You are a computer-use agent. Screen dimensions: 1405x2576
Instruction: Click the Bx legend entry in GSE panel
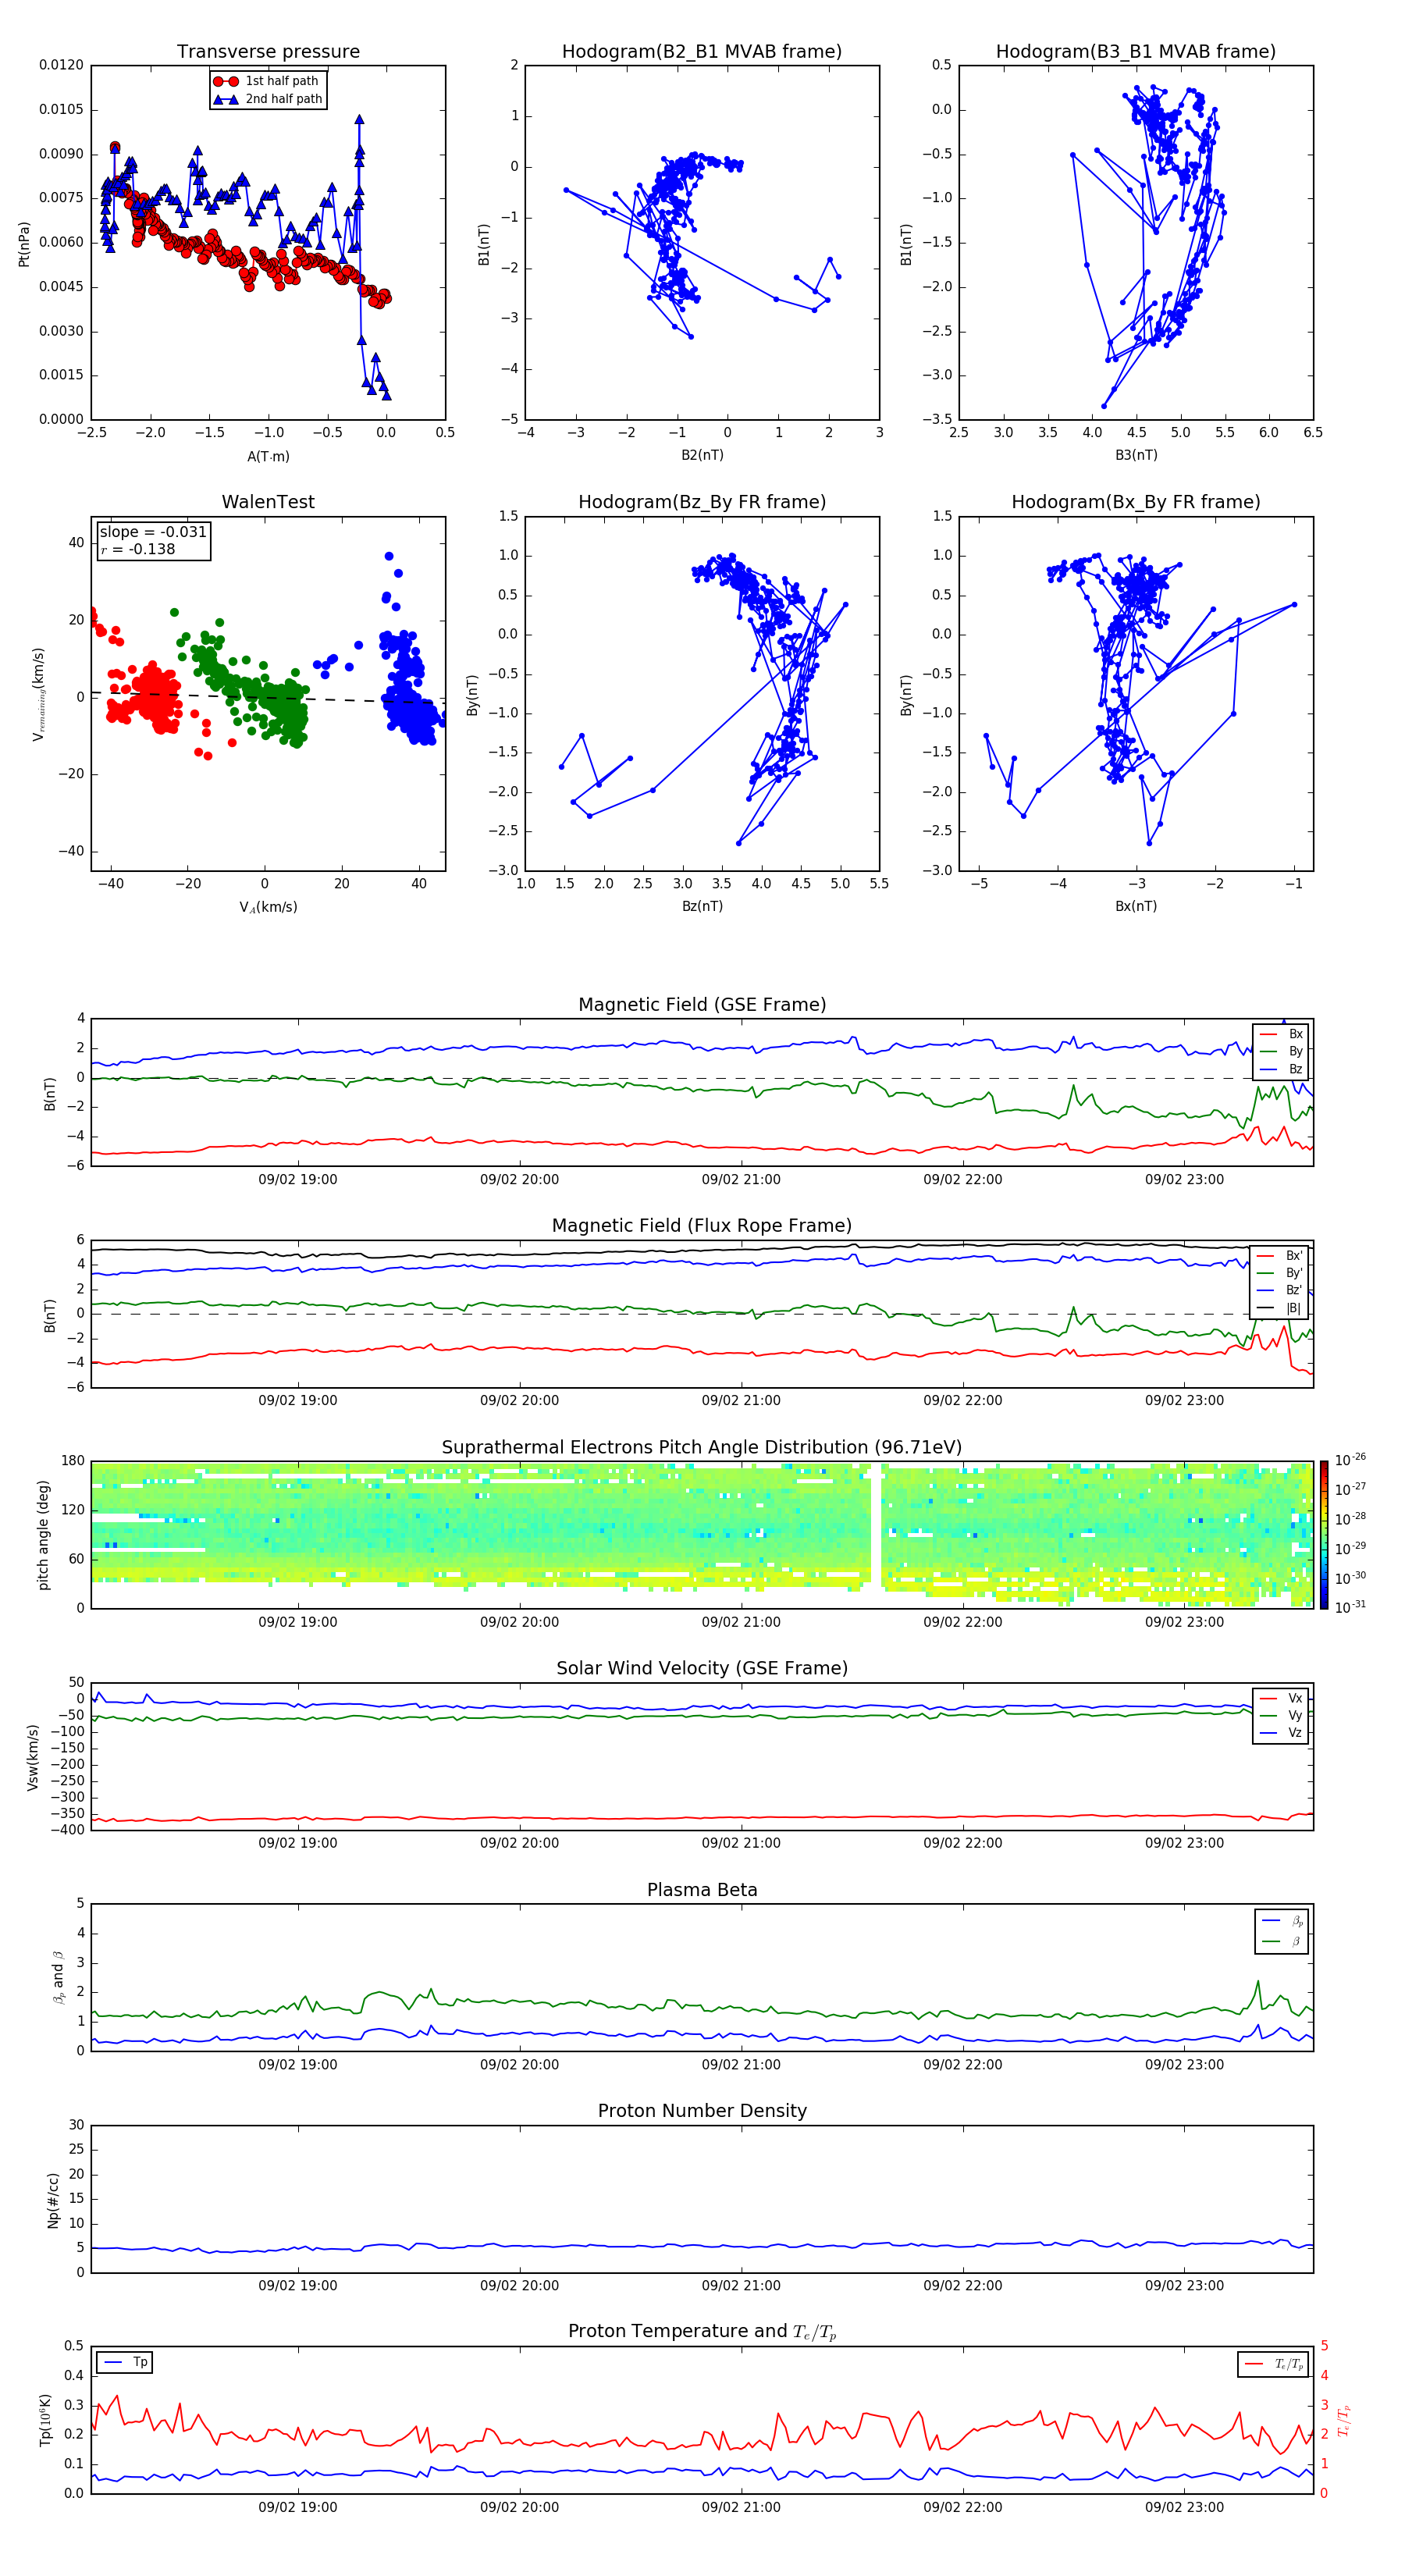1281,1034
